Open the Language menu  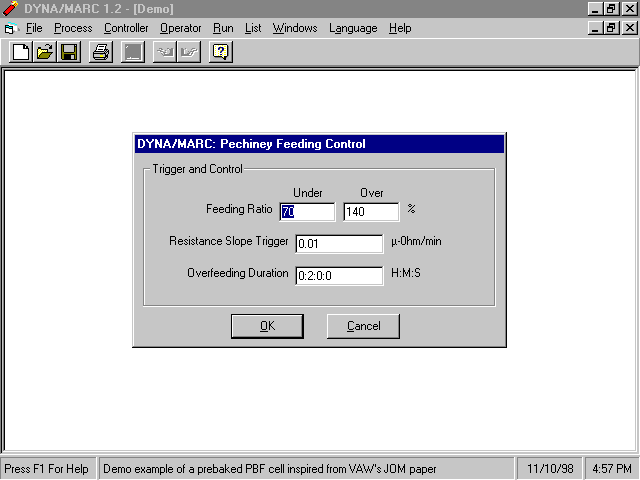(353, 28)
